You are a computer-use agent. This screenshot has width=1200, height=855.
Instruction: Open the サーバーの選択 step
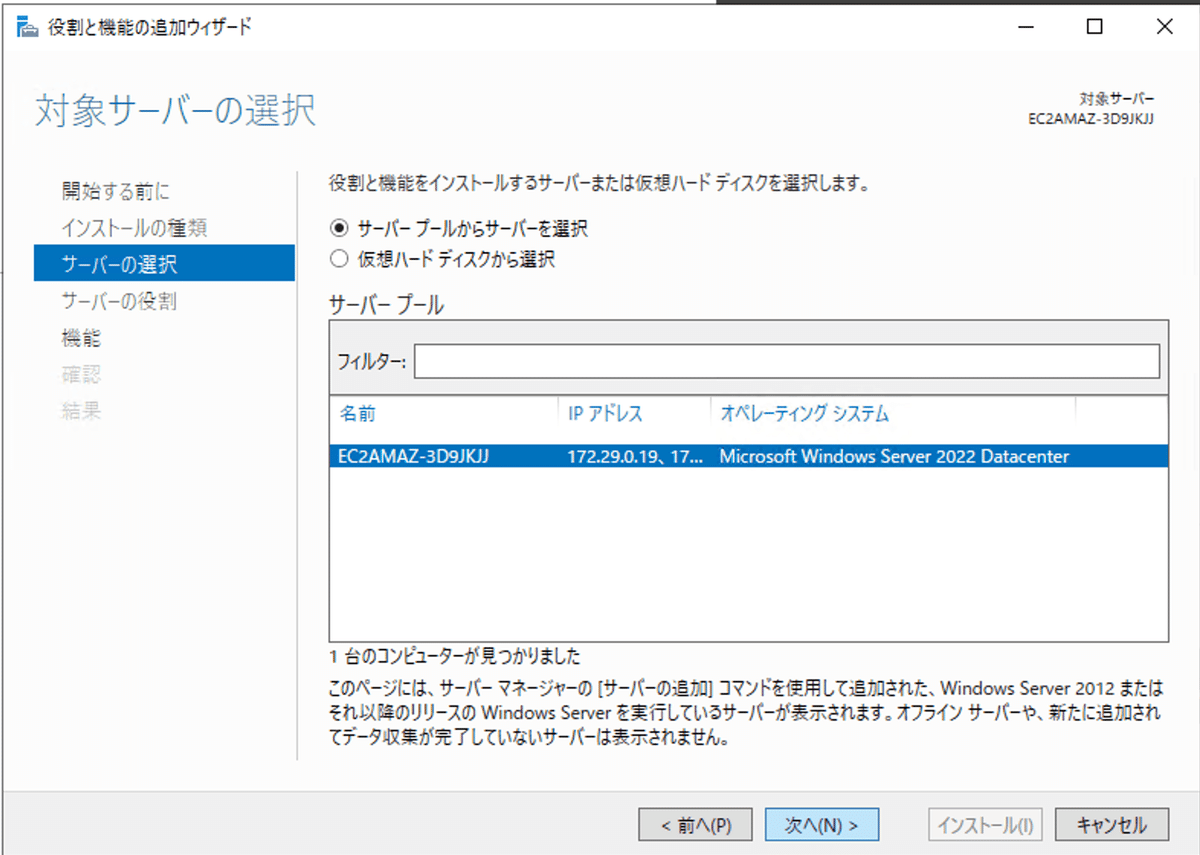pyautogui.click(x=164, y=264)
